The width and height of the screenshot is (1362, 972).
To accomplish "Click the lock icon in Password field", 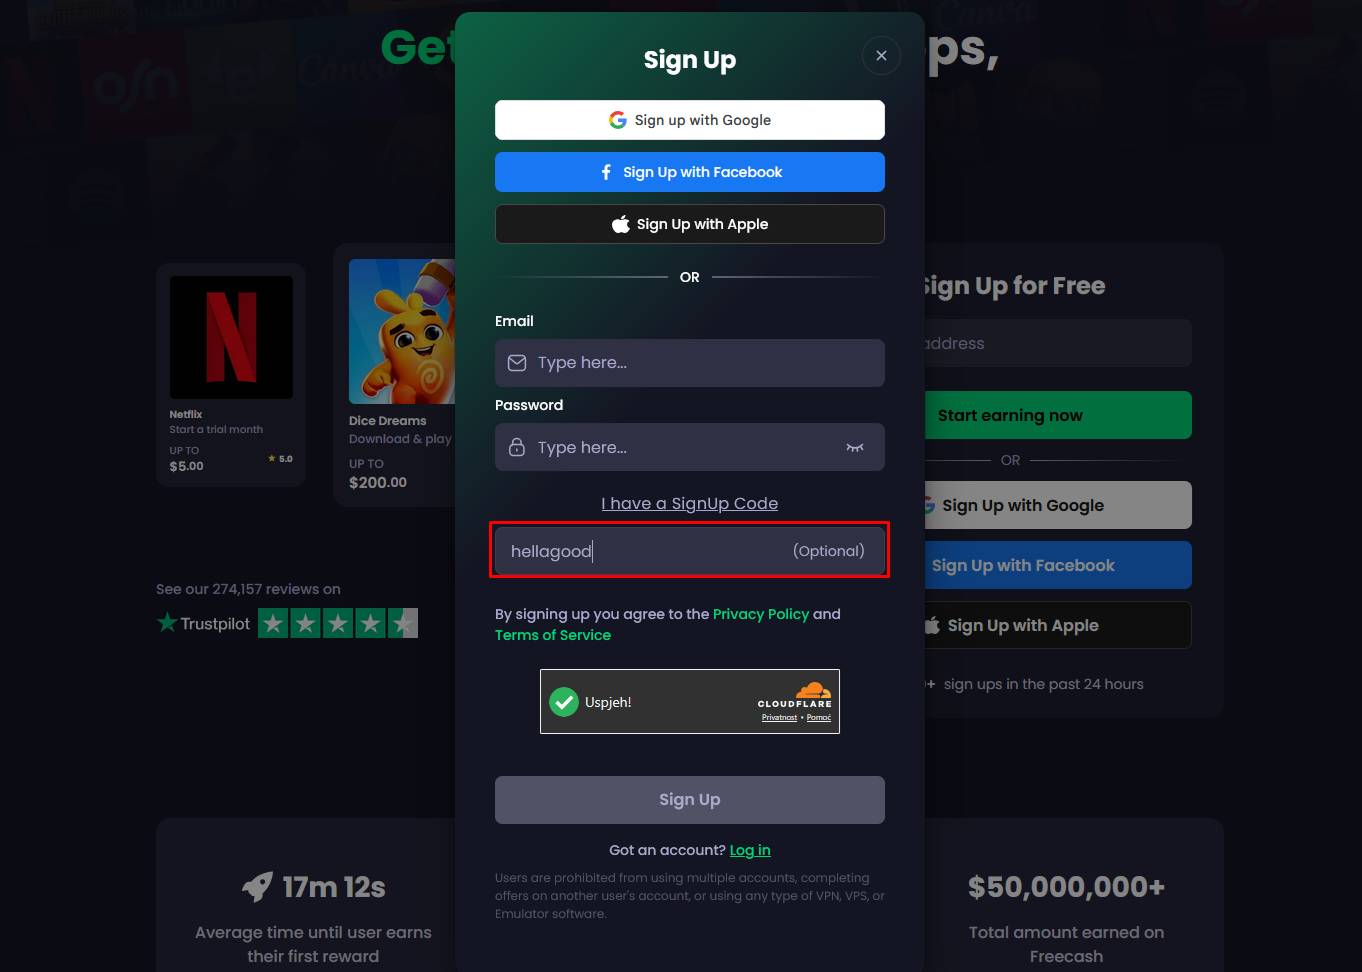I will tap(517, 447).
